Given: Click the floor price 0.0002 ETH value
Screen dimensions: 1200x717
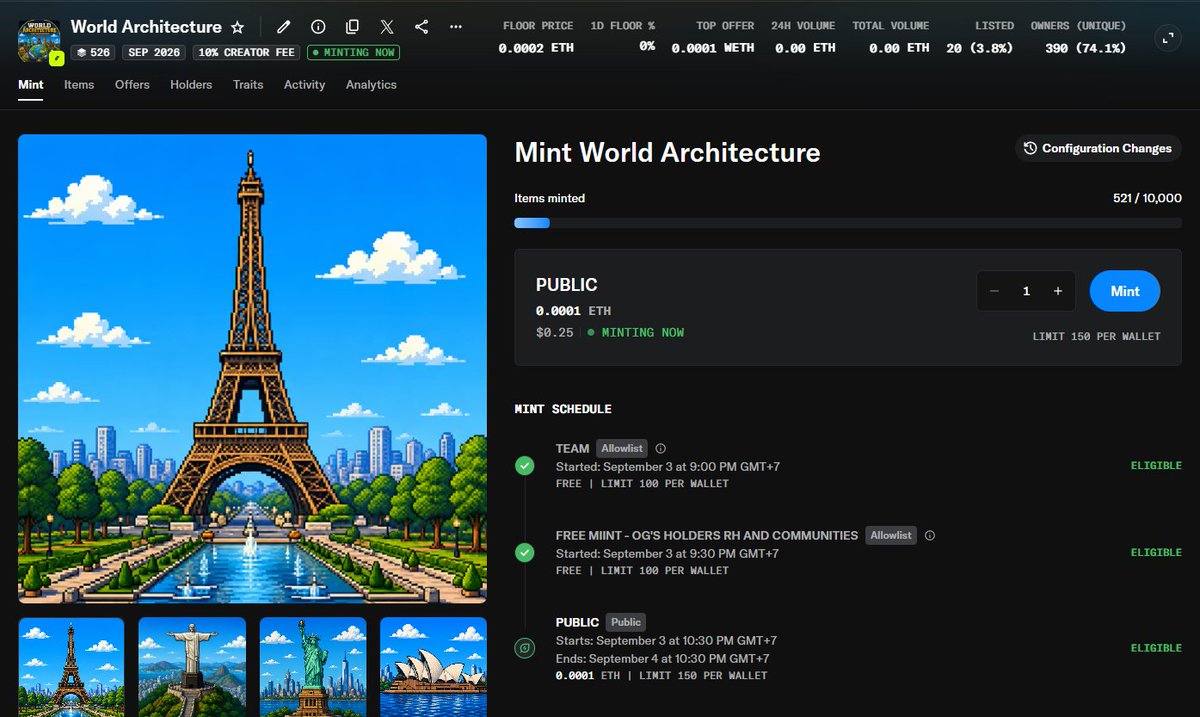Looking at the screenshot, I should [x=536, y=47].
